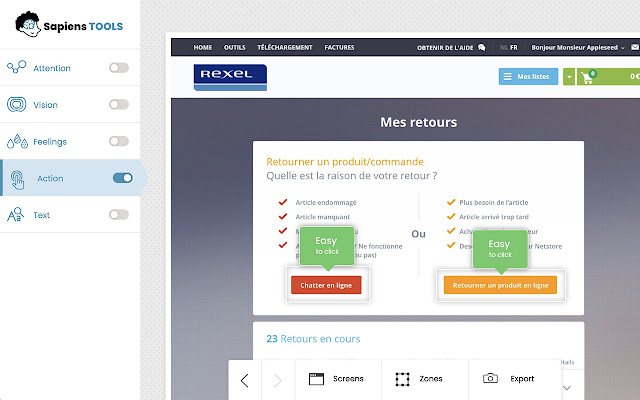Enable the Text toggle switch
The width and height of the screenshot is (640, 400).
pyautogui.click(x=119, y=215)
